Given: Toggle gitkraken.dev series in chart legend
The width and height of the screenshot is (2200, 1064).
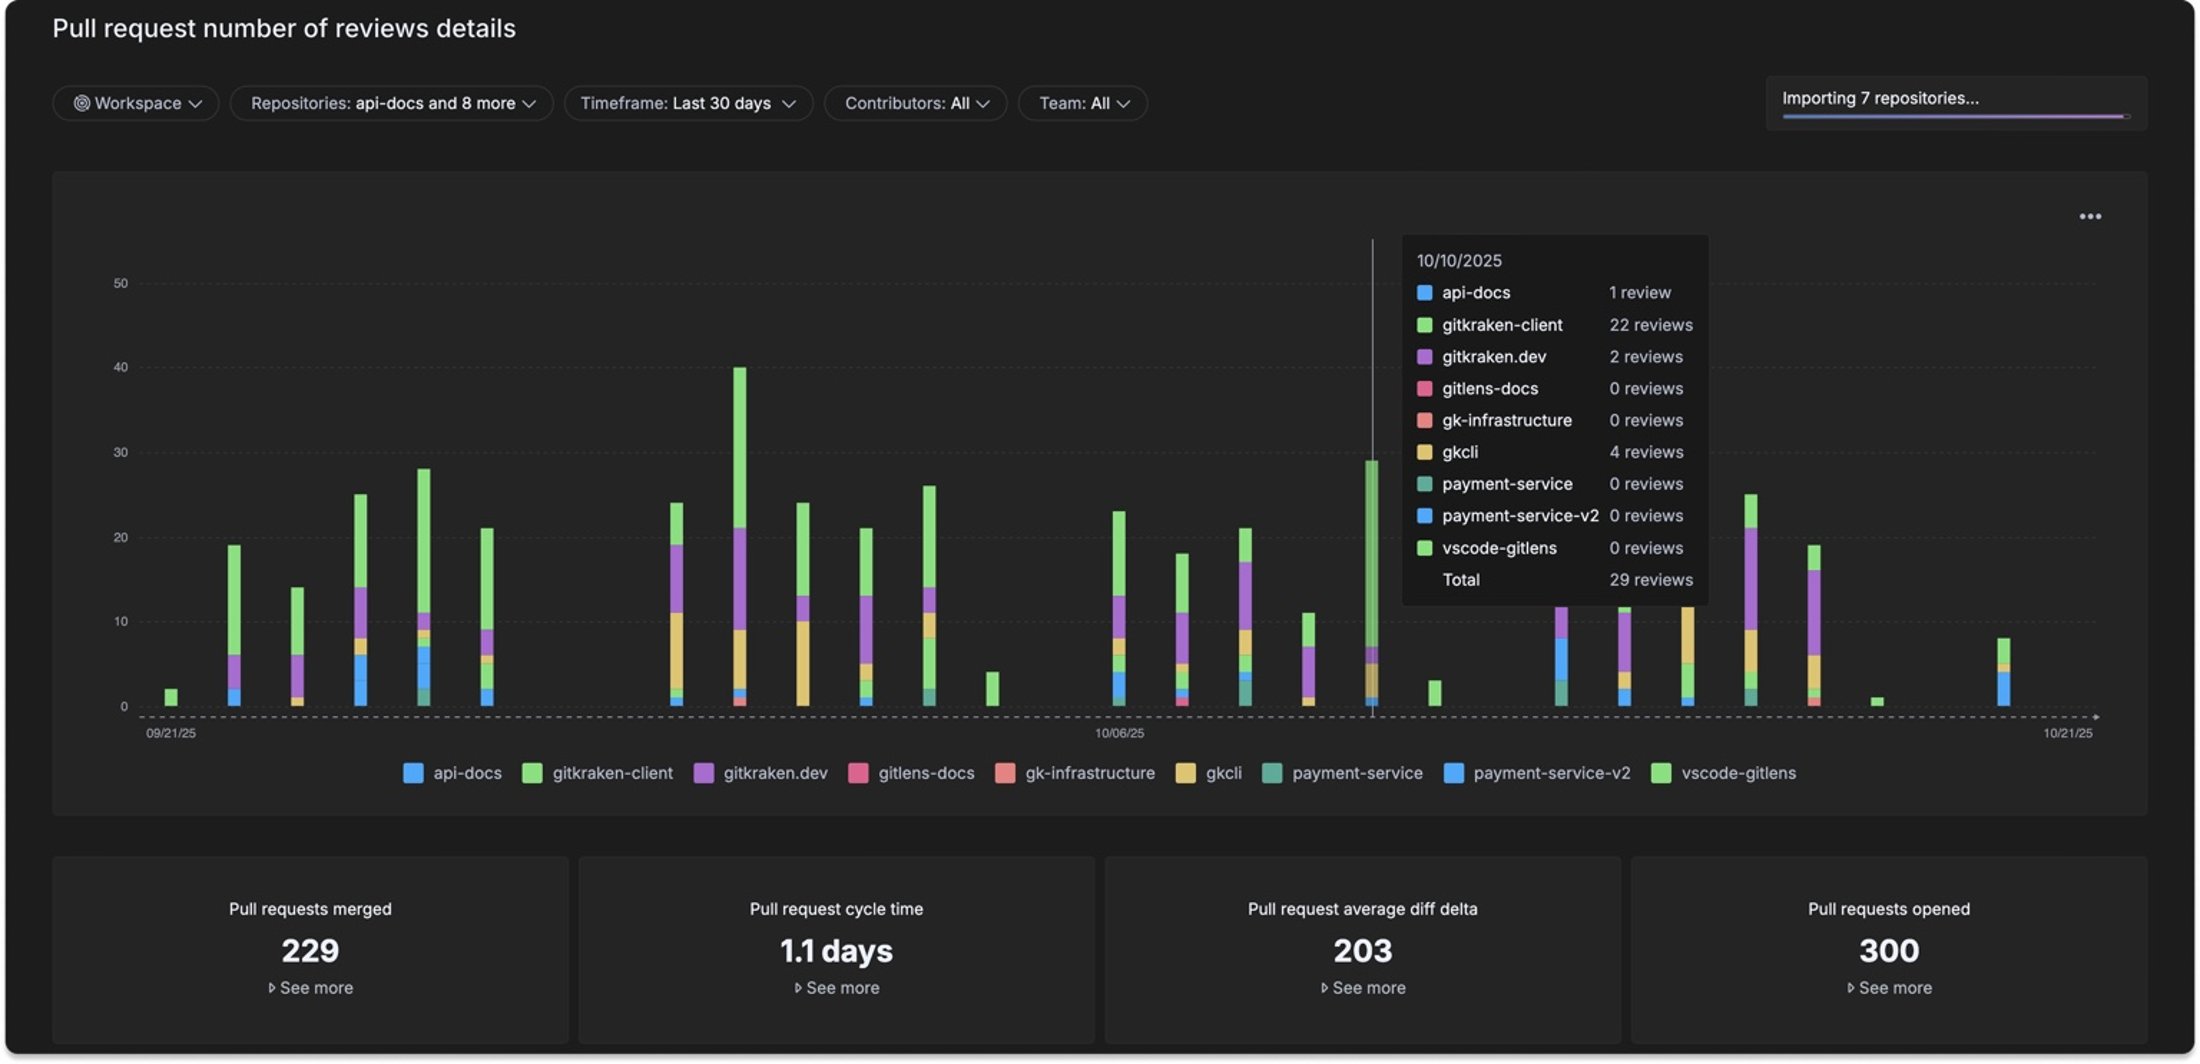Looking at the screenshot, I should pyautogui.click(x=761, y=773).
